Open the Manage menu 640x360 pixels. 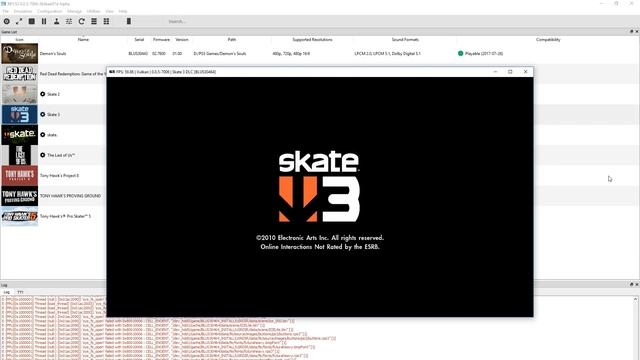(x=74, y=11)
